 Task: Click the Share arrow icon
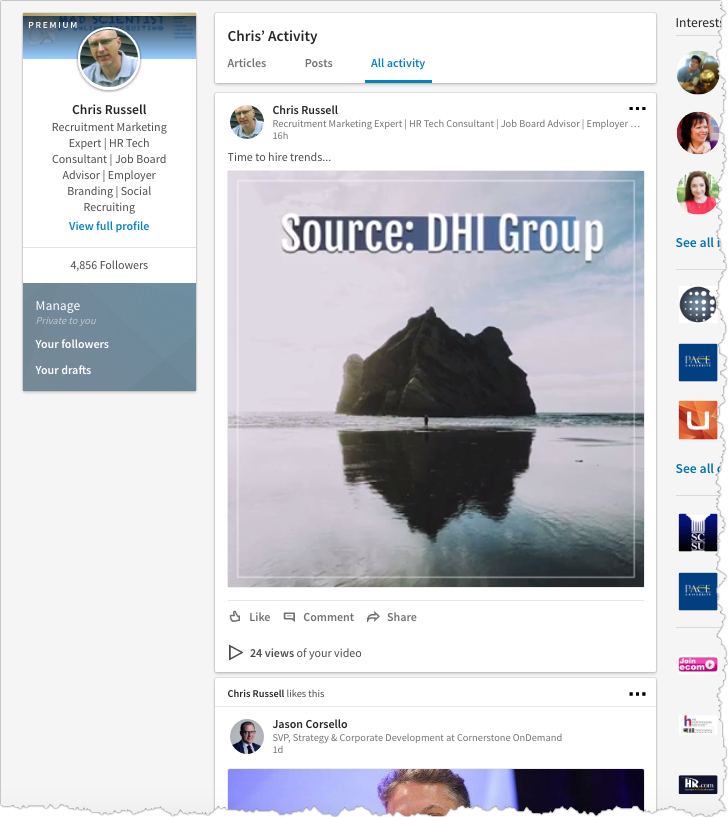[x=373, y=617]
